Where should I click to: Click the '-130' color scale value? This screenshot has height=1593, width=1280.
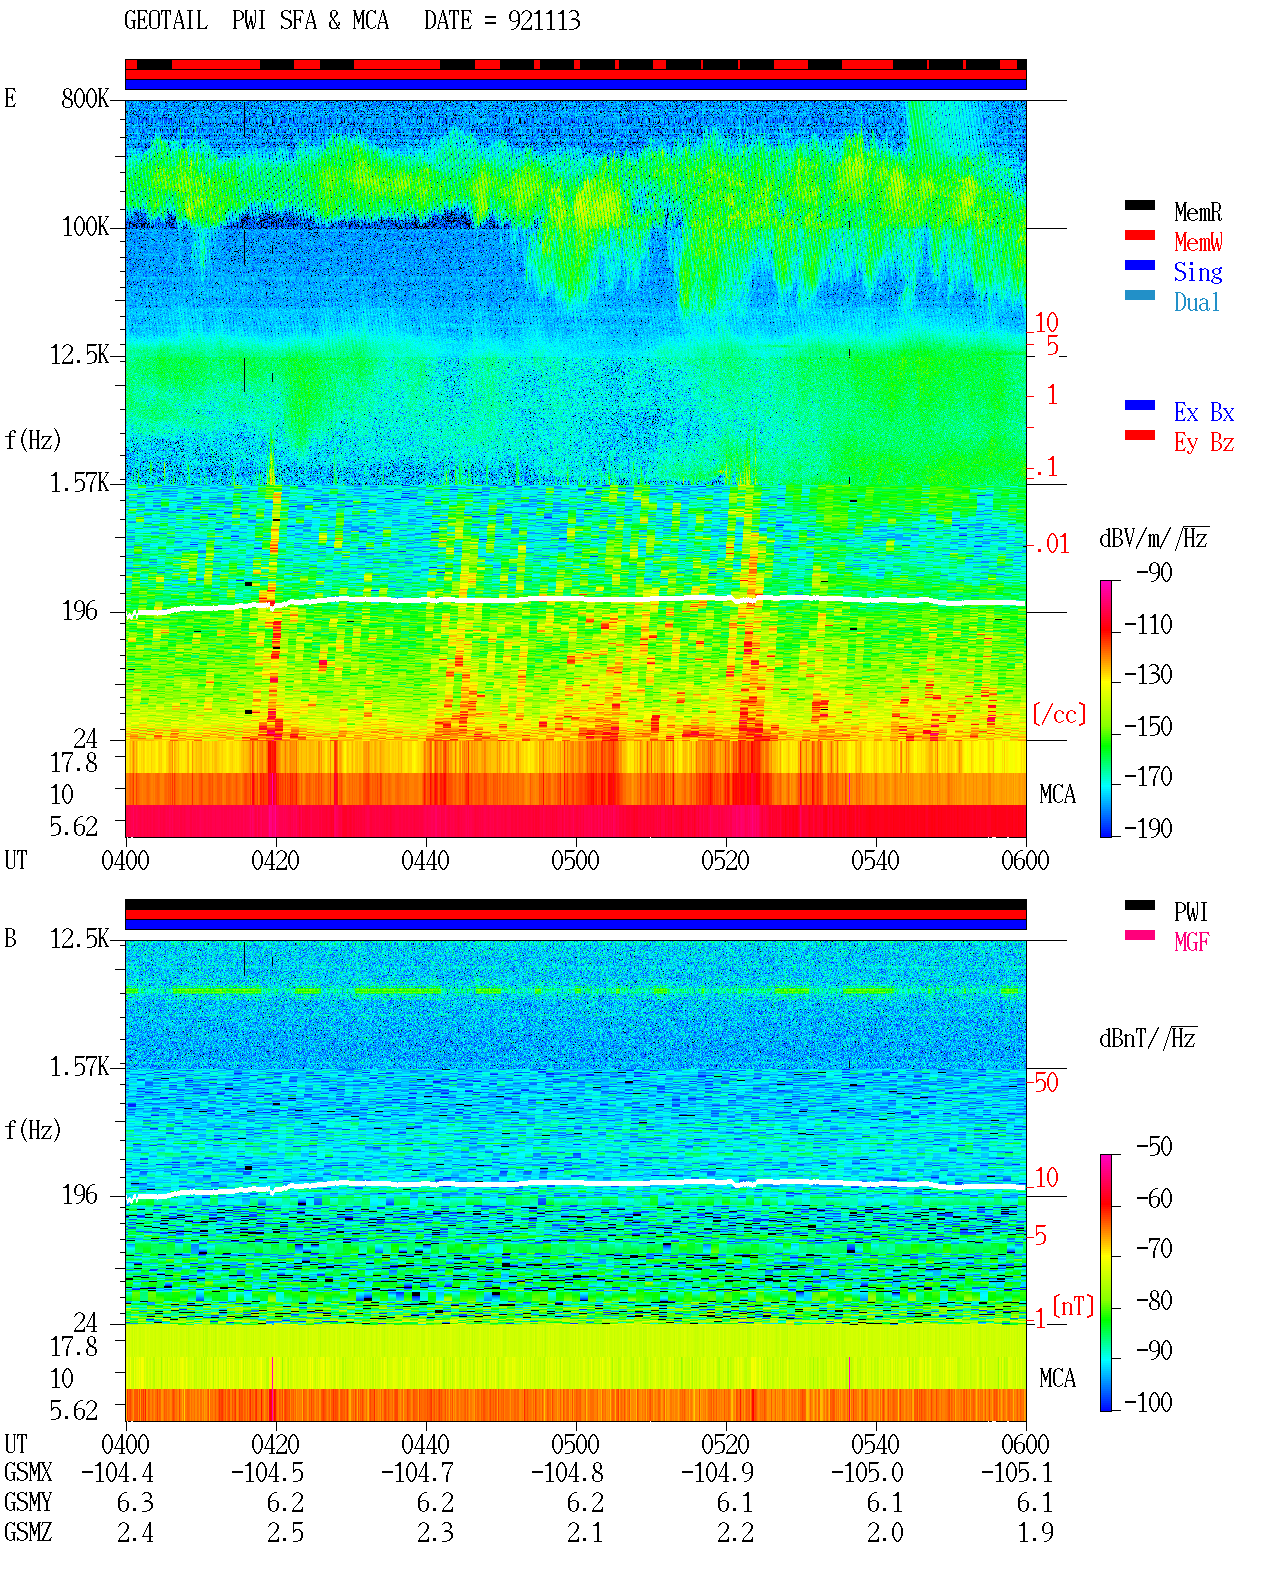click(x=1148, y=675)
